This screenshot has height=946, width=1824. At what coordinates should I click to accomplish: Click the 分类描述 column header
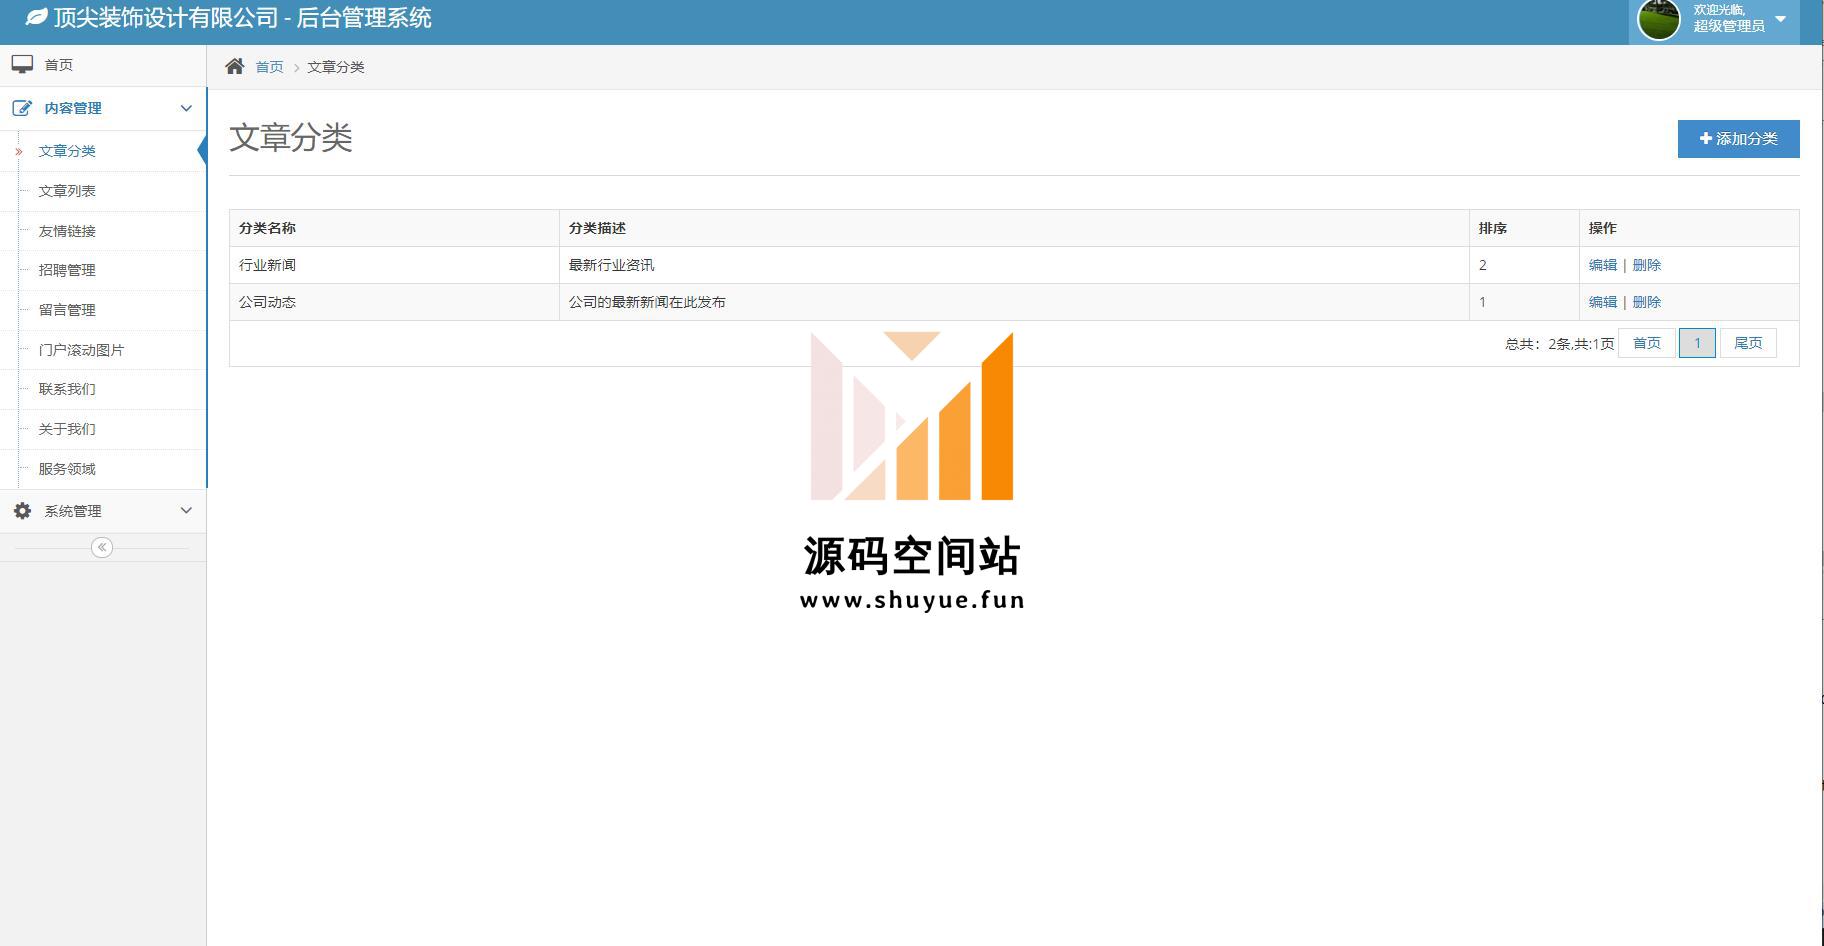(x=1014, y=228)
